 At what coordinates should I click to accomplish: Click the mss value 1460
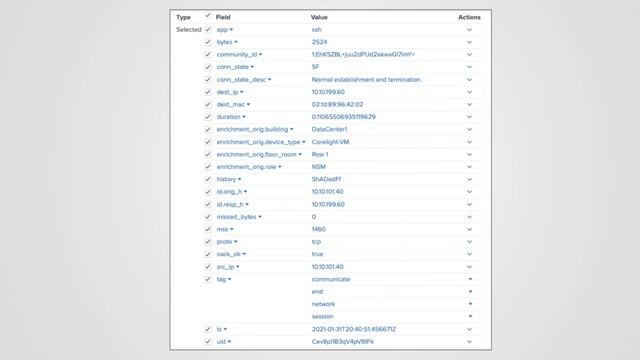(318, 229)
